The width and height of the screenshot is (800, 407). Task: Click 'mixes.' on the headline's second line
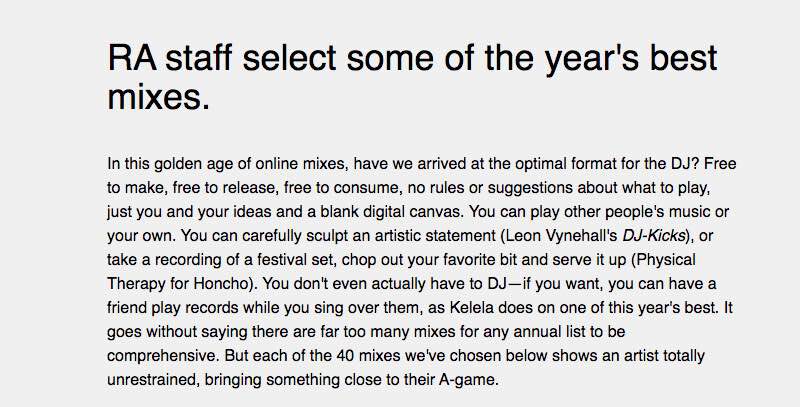159,96
